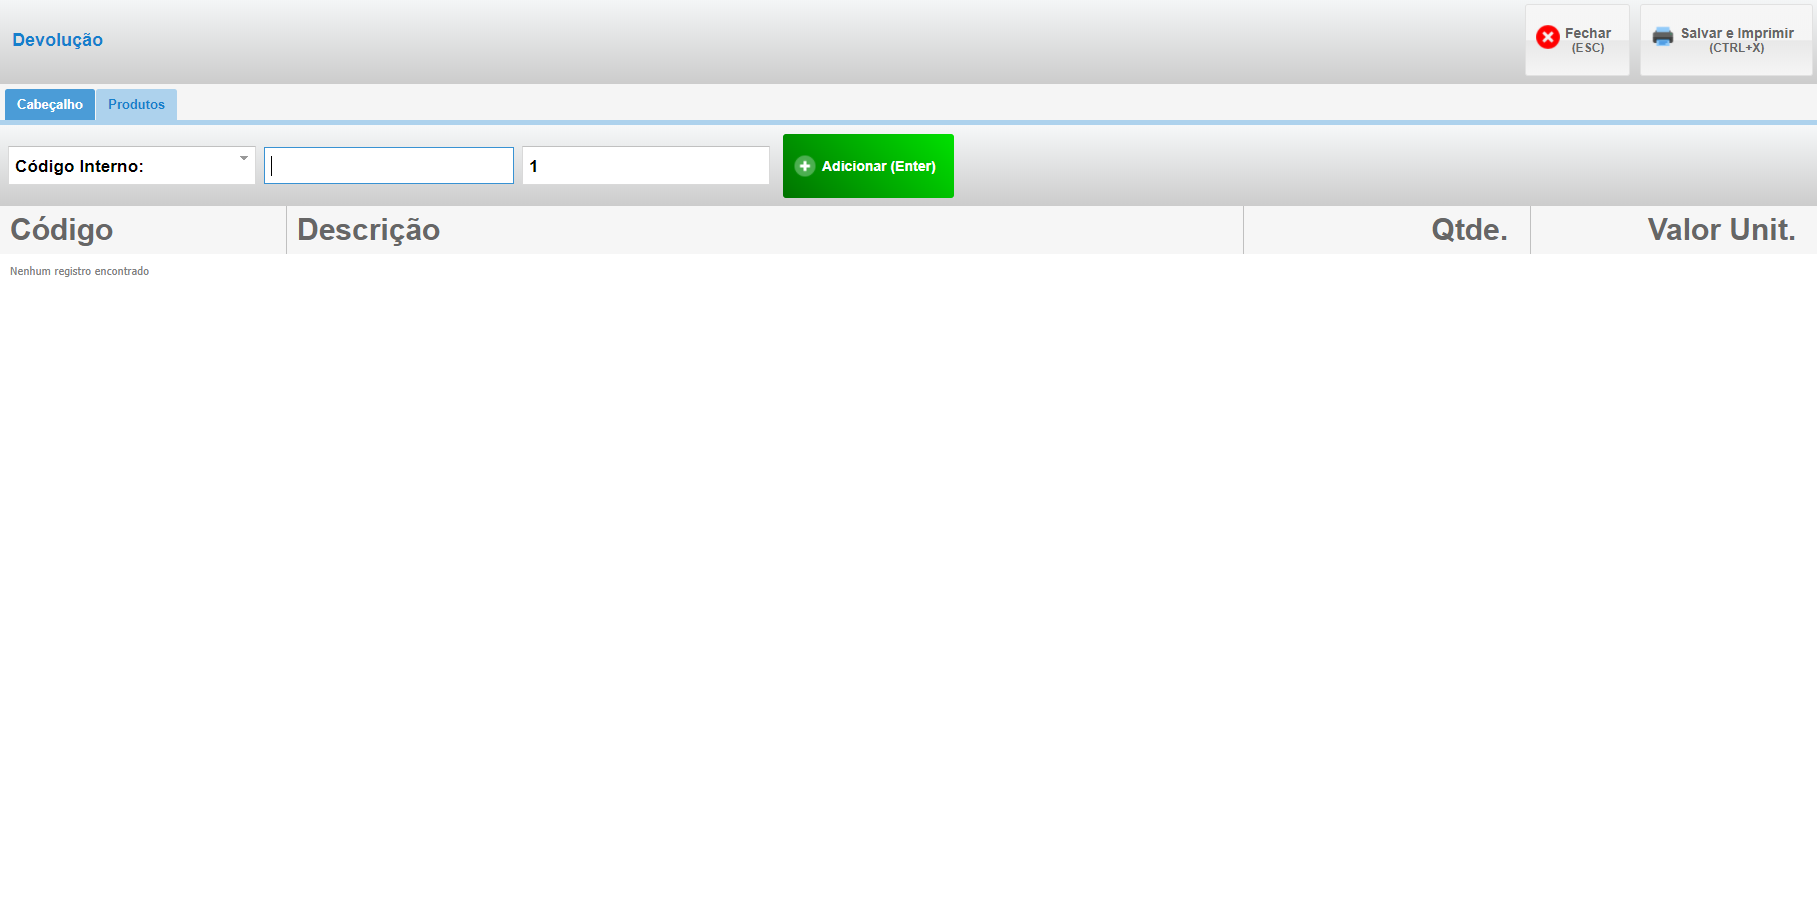Click the printer icon on Salvar e Imprimir
The width and height of the screenshot is (1817, 903).
point(1663,36)
